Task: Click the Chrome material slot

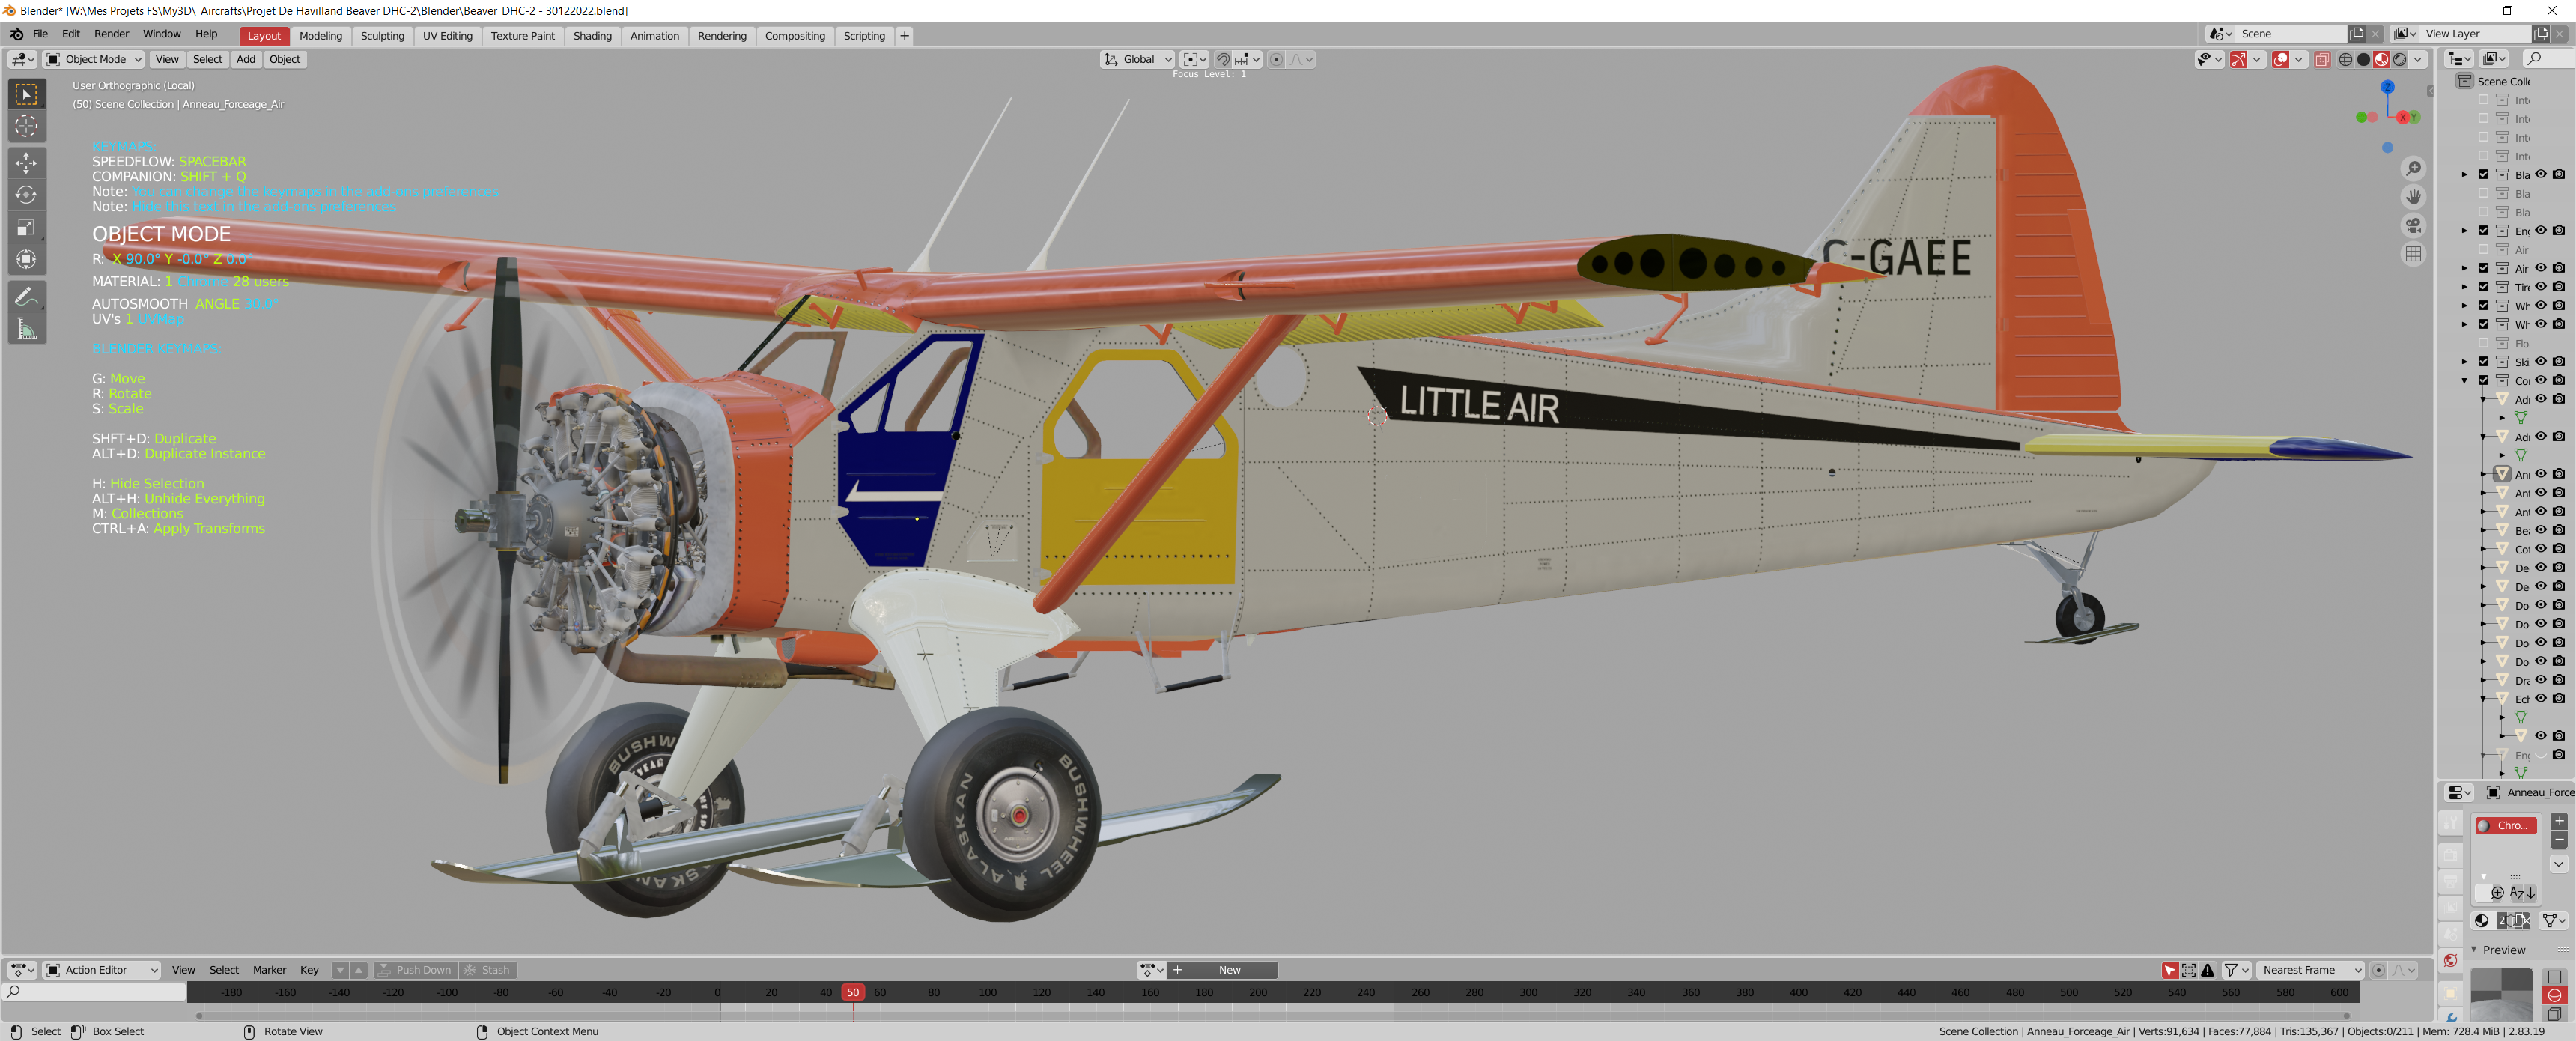Action: point(2505,826)
